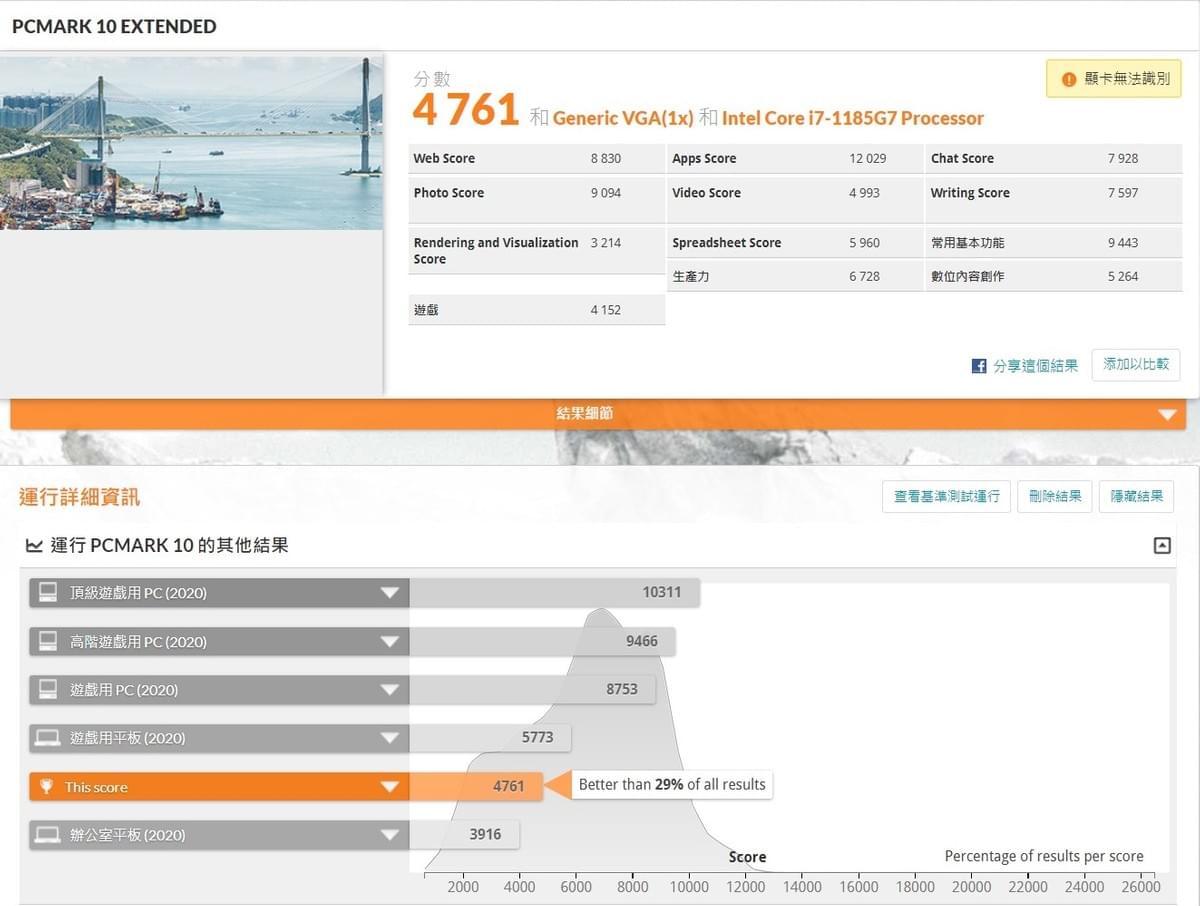Expand the This score dropdown arrow

pos(390,787)
